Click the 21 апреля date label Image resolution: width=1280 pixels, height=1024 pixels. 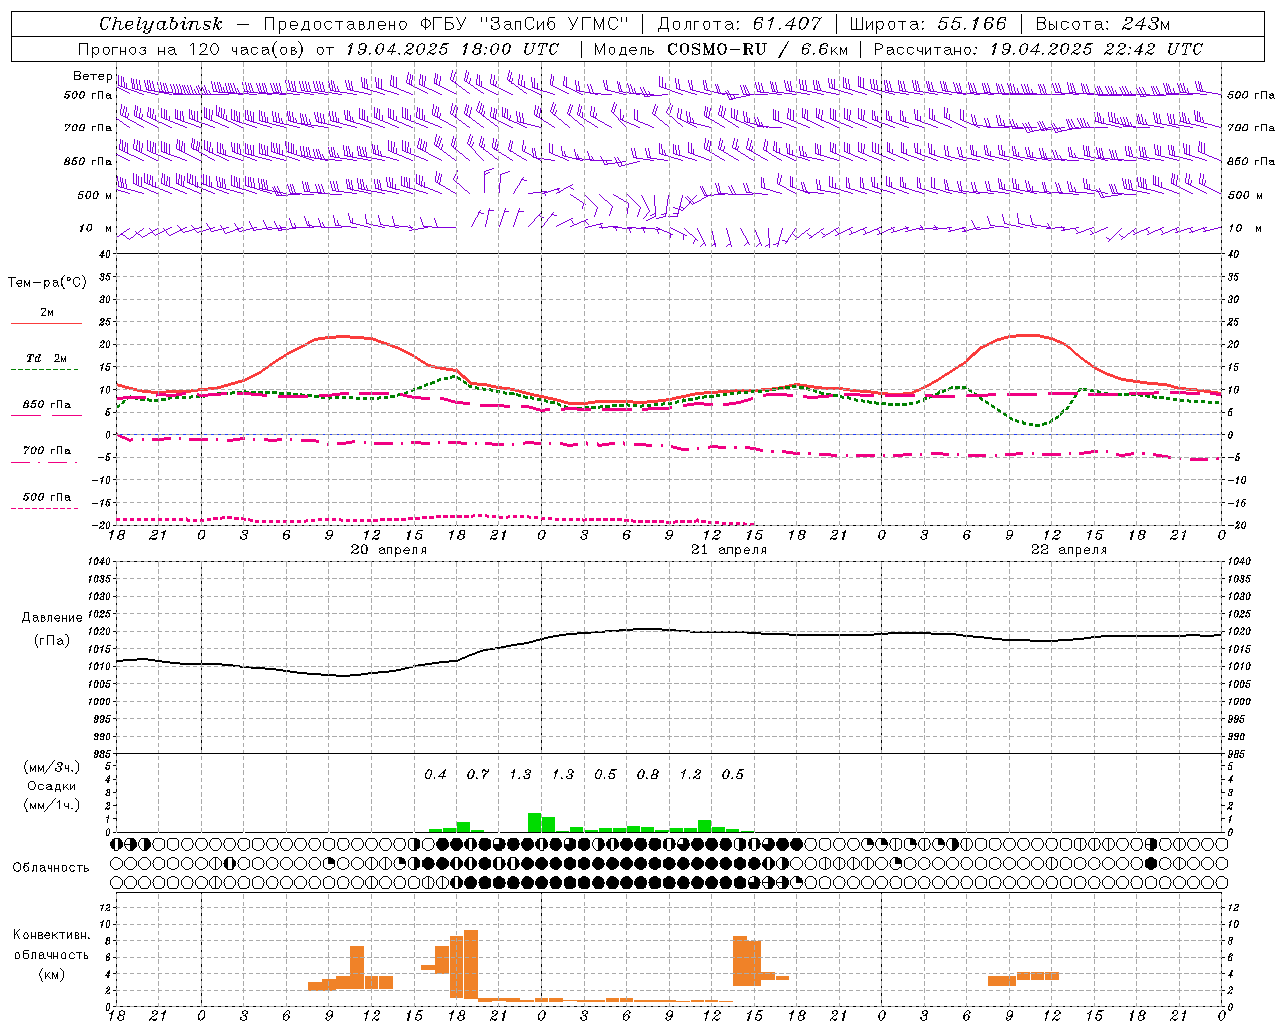(729, 550)
